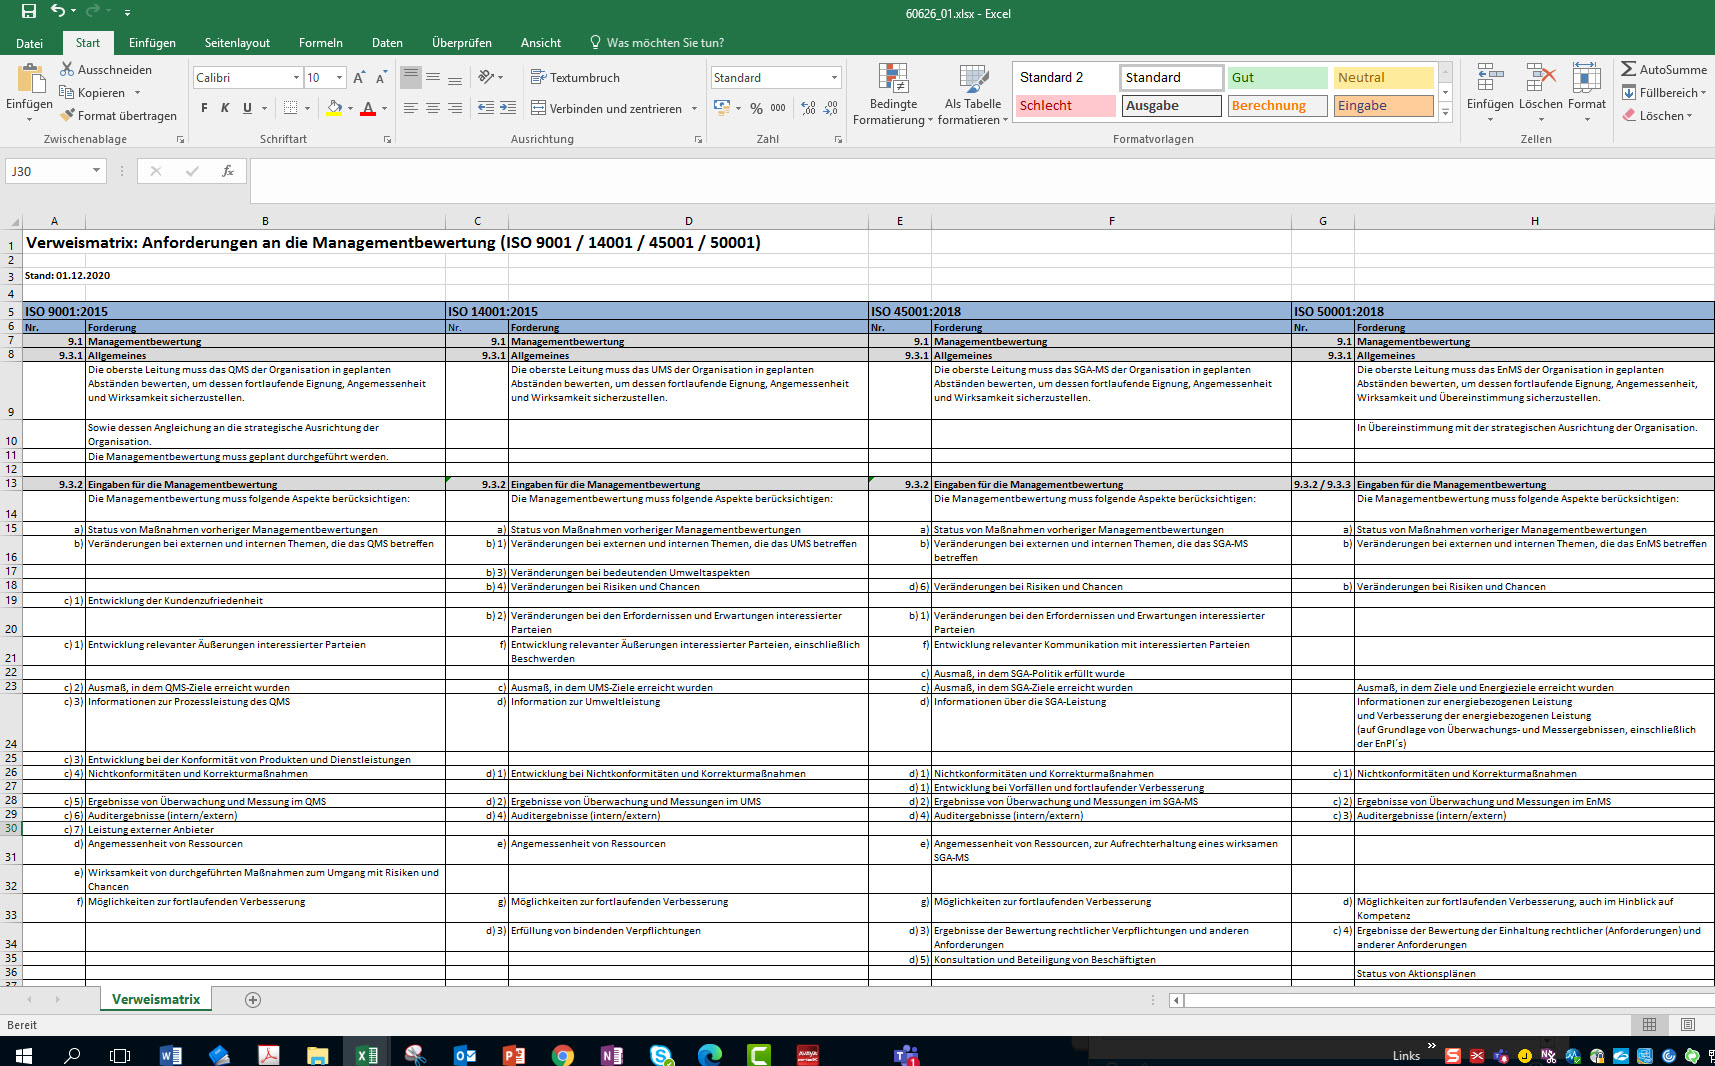Add a new sheet with plus icon
Image resolution: width=1715 pixels, height=1066 pixels.
coord(253,1000)
